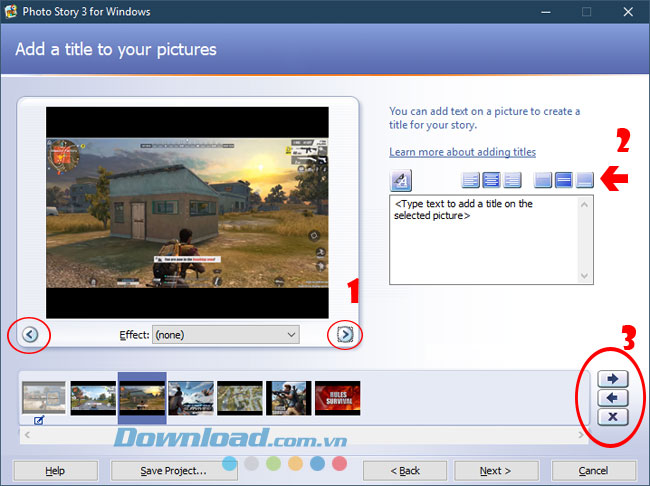Open the Effect dropdown
Screen dimensions: 650x486
(x=226, y=335)
